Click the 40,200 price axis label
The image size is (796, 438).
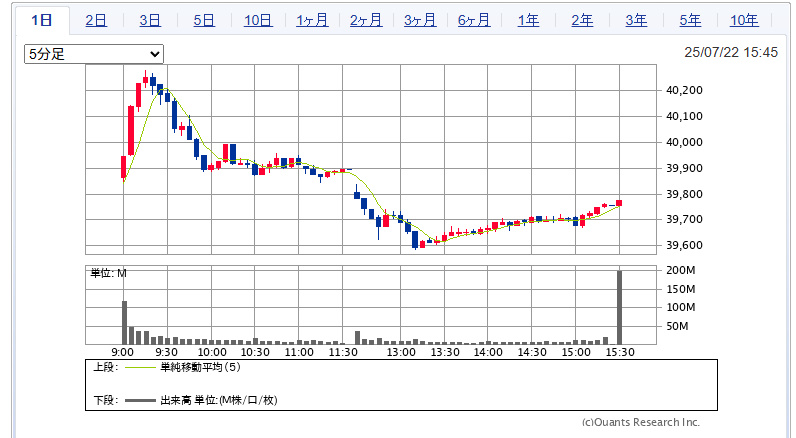pos(684,90)
